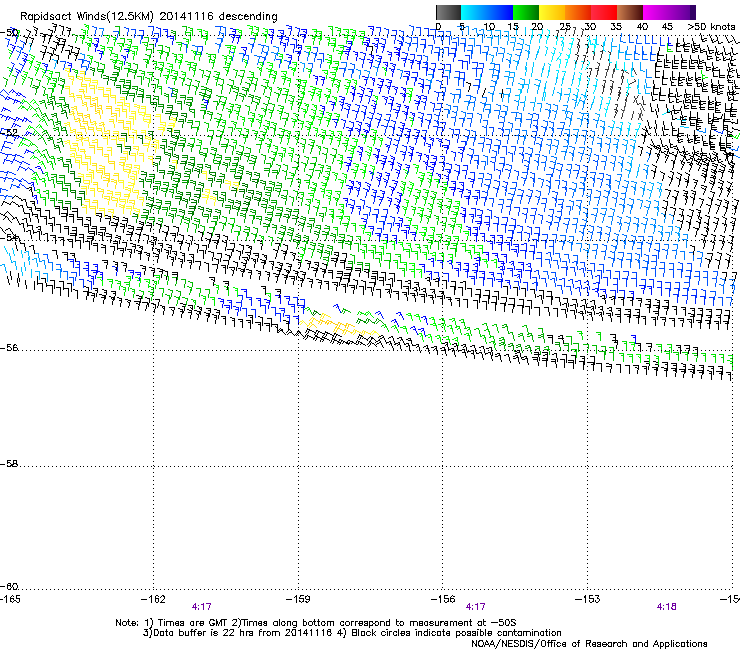The height and width of the screenshot is (650, 740).
Task: Select the yellow 20-25 knots legend segment
Action: pyautogui.click(x=552, y=12)
